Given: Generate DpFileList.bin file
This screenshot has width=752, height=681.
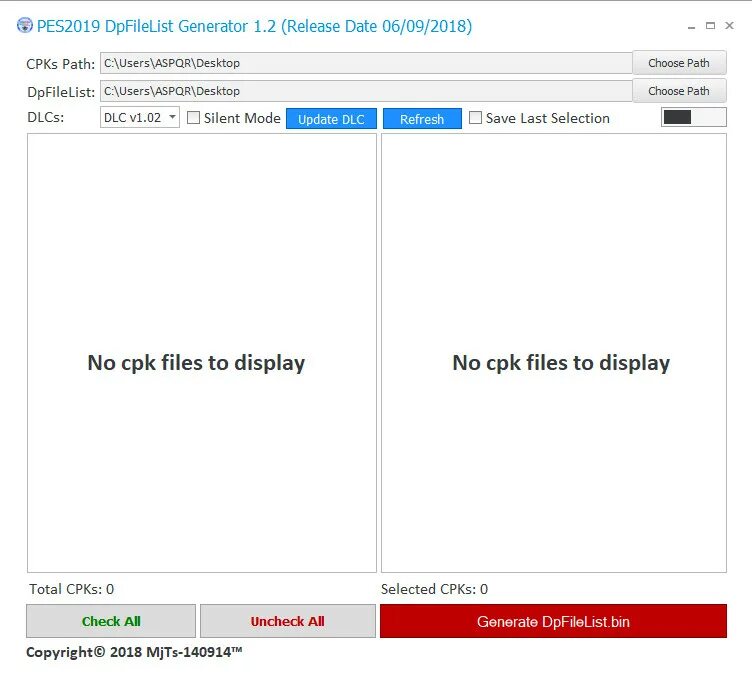Looking at the screenshot, I should (x=553, y=622).
